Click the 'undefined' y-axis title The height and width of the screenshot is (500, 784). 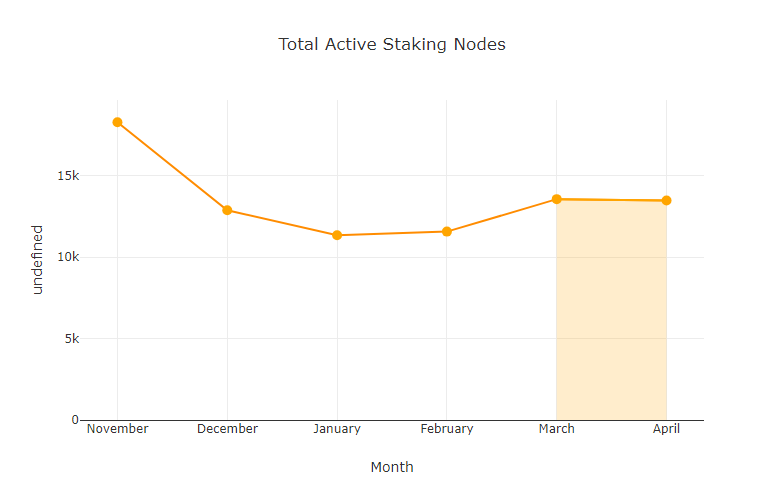tap(38, 259)
